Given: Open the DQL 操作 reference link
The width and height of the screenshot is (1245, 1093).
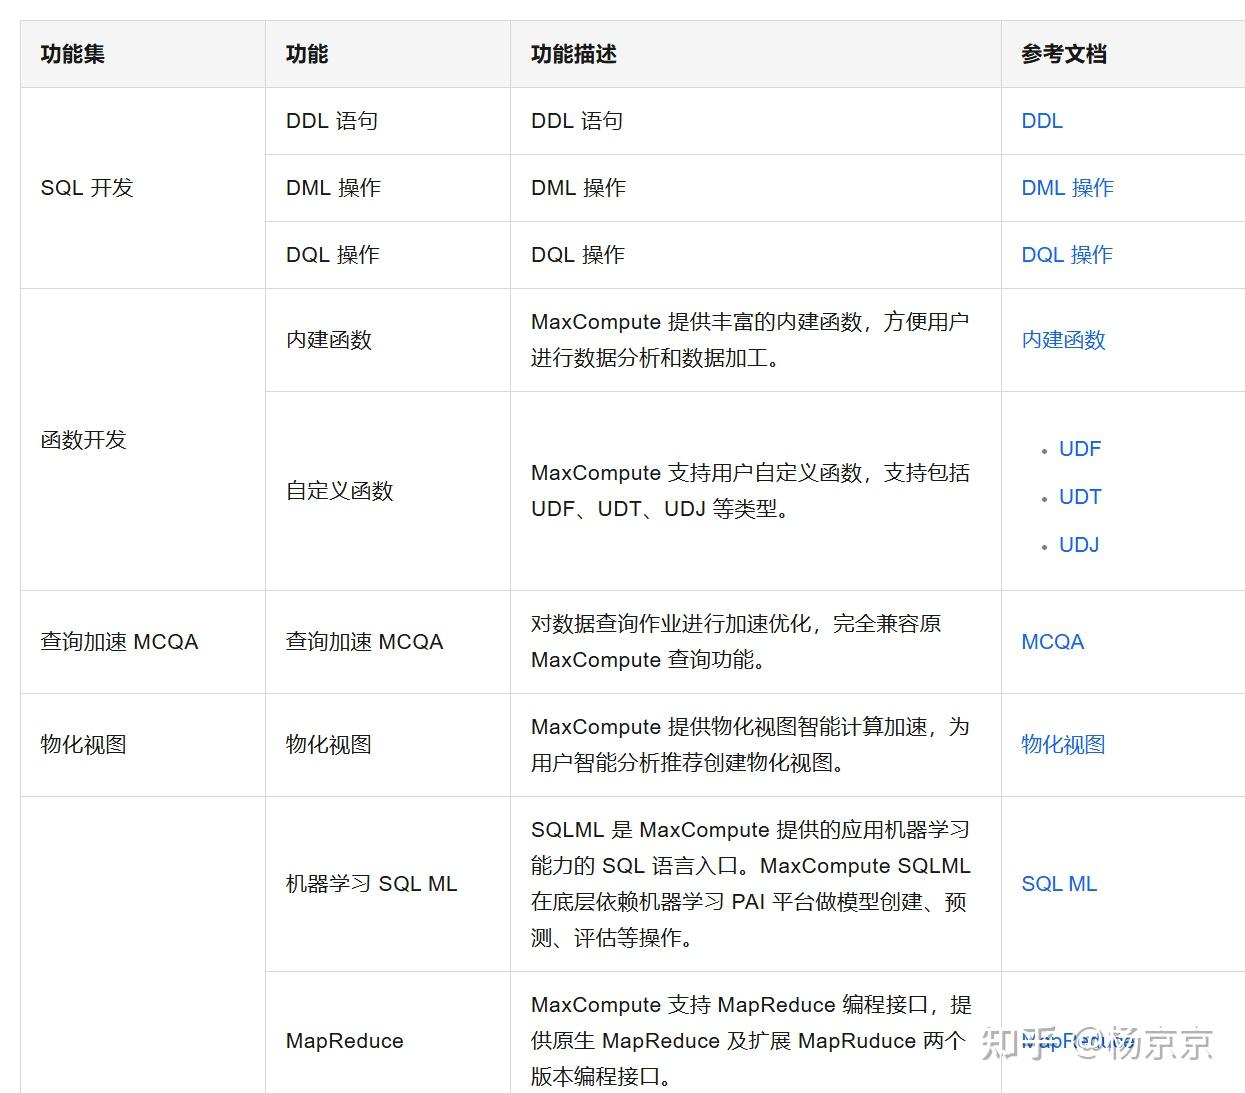Looking at the screenshot, I should (x=1066, y=254).
